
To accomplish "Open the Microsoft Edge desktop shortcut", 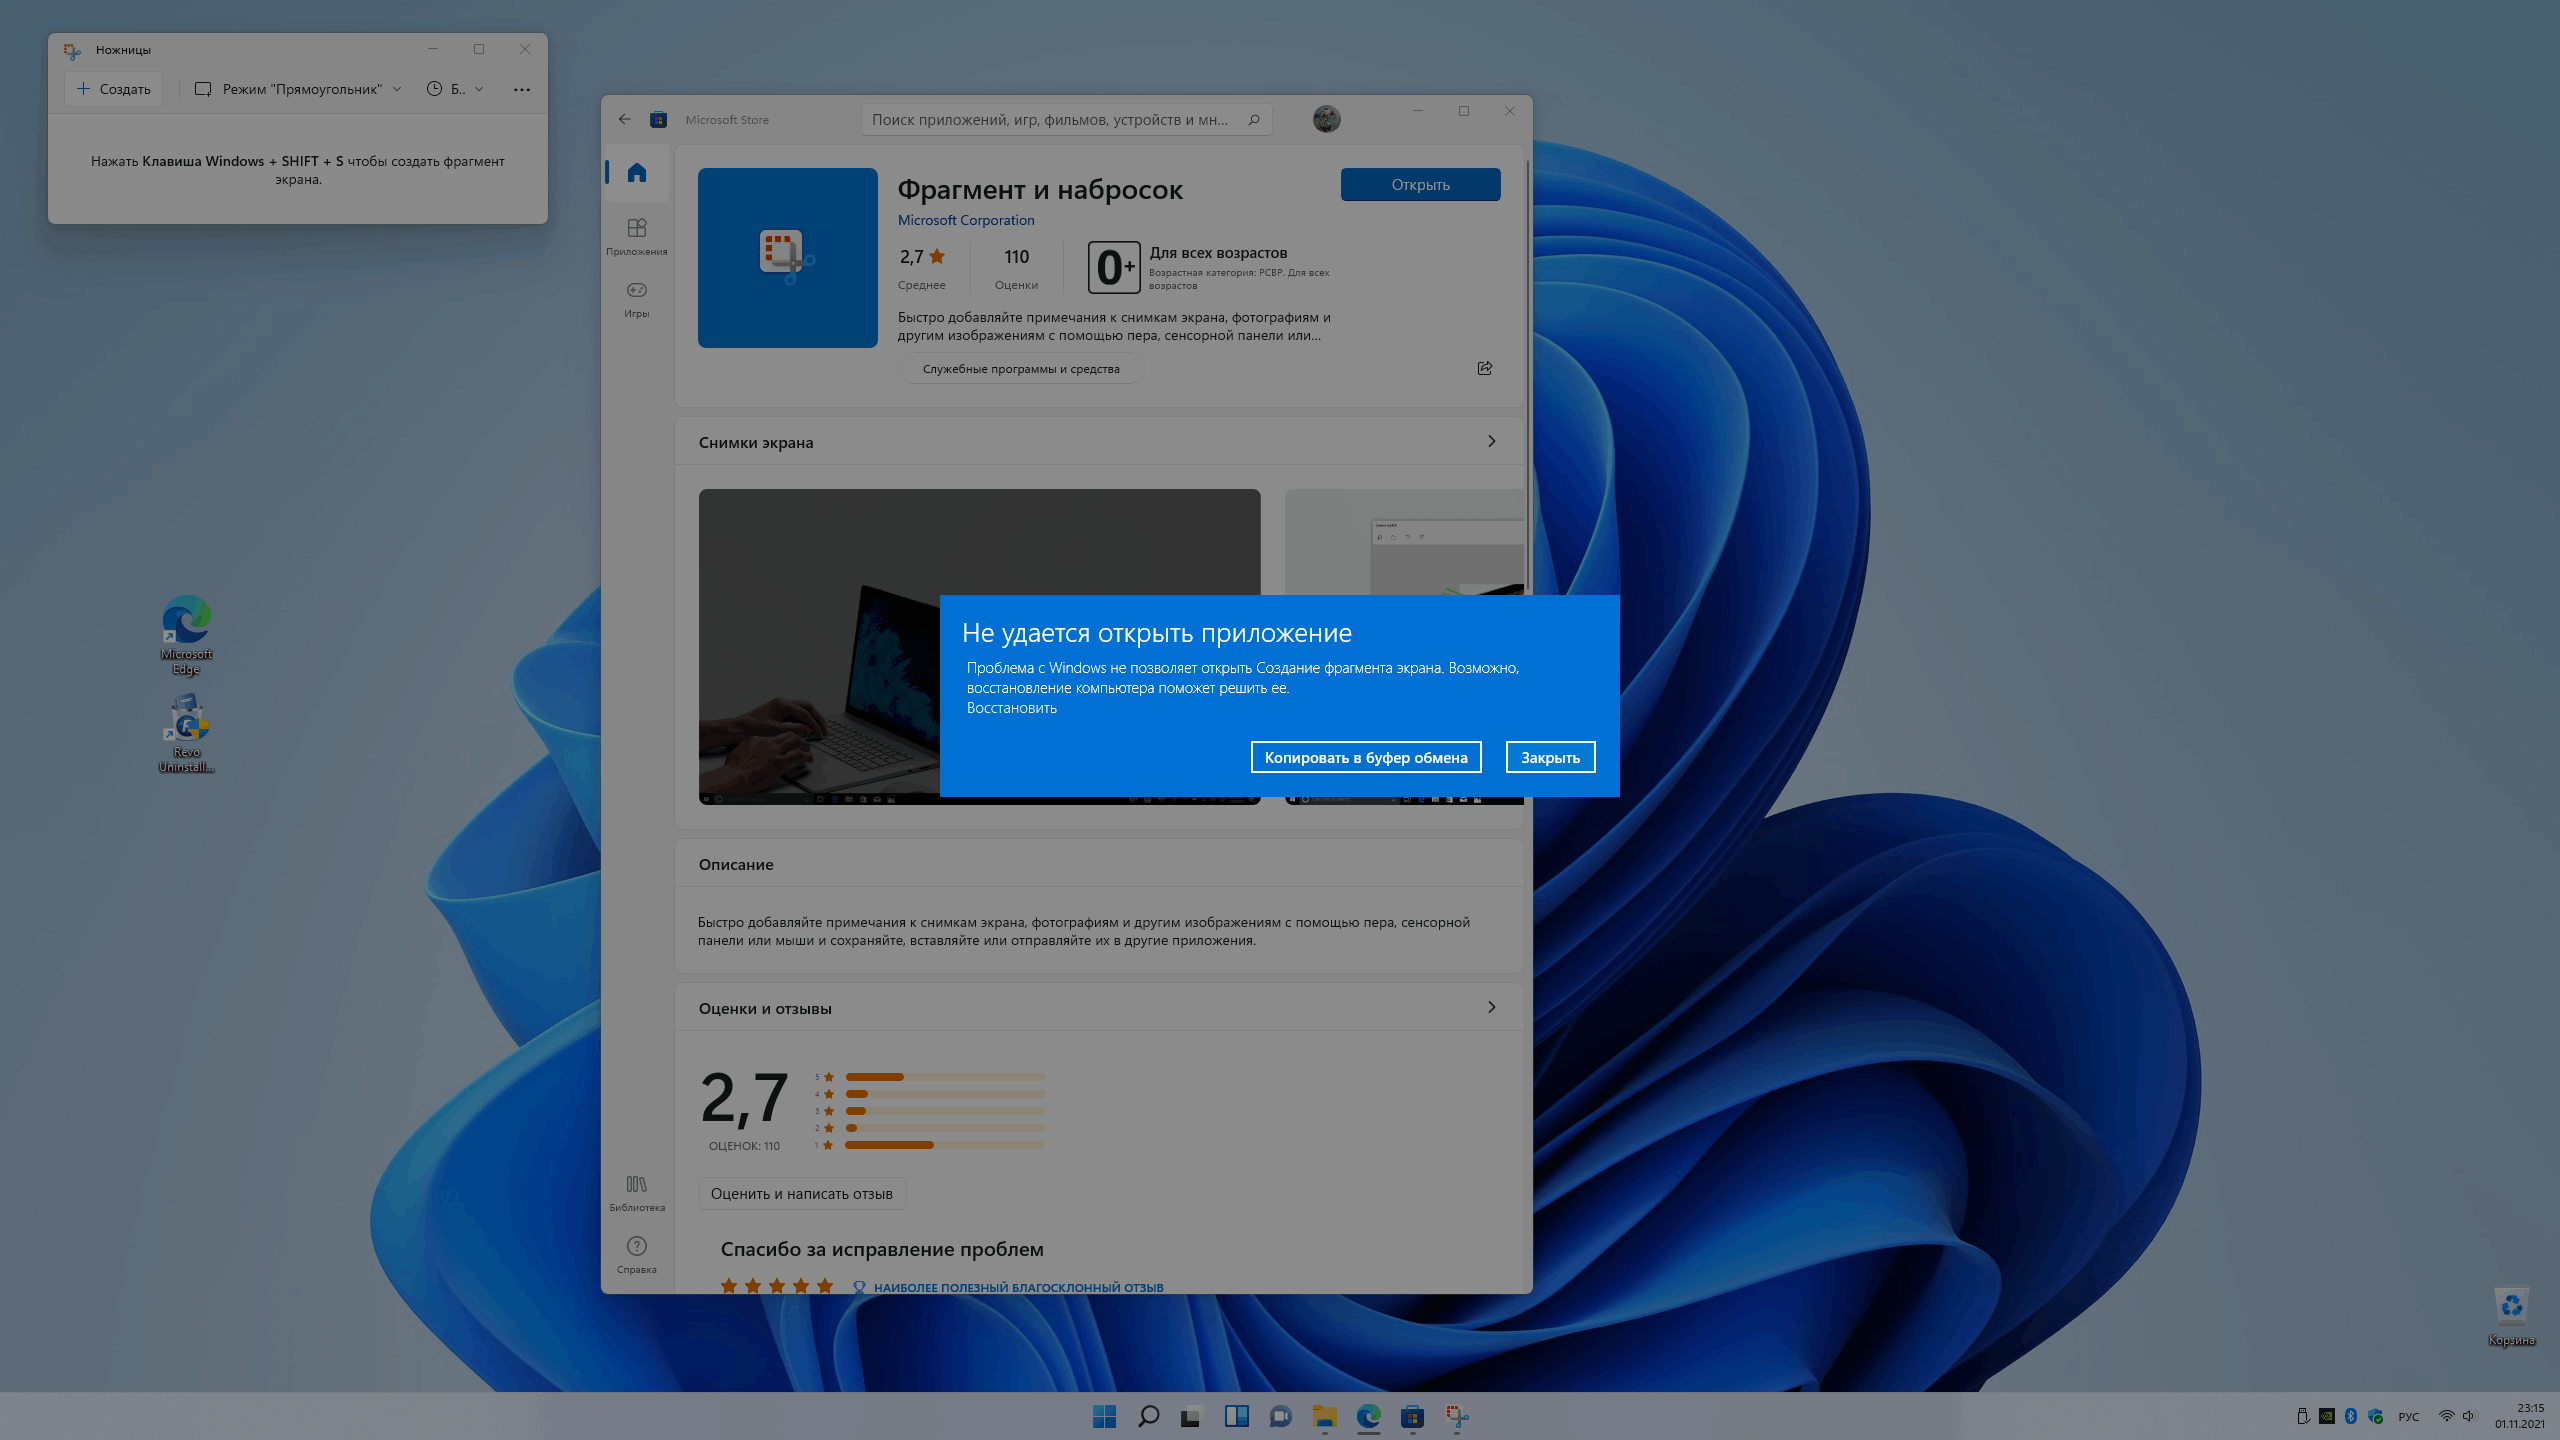I will click(x=187, y=635).
